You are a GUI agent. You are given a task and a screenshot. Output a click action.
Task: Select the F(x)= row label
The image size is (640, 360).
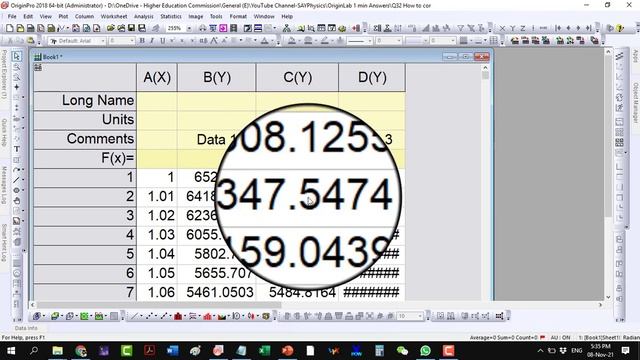(x=85, y=158)
